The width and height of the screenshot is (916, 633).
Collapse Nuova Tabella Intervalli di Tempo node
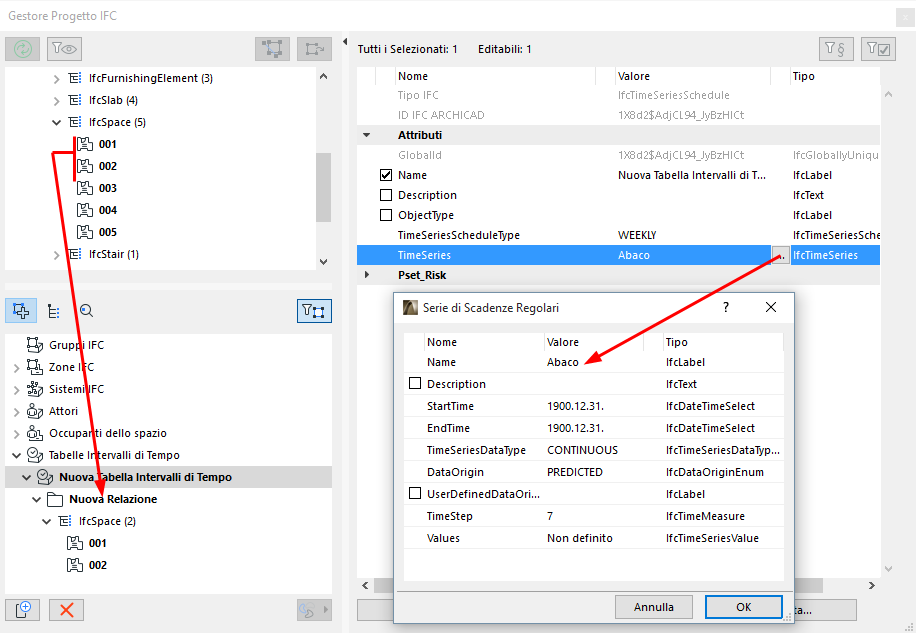[x=26, y=478]
